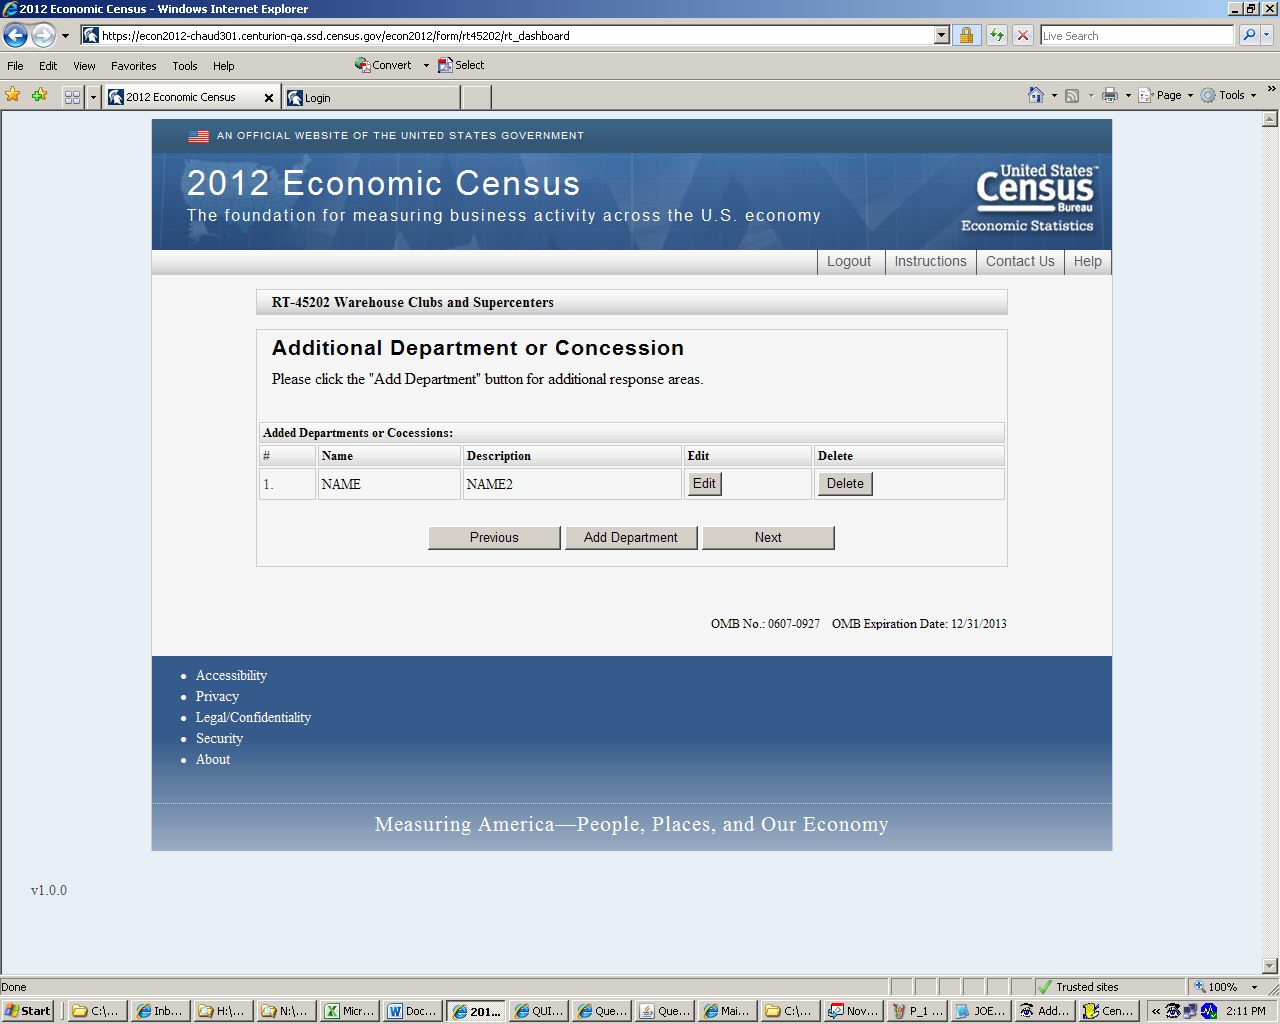Switch to the Excel taskbar button

[x=350, y=1011]
